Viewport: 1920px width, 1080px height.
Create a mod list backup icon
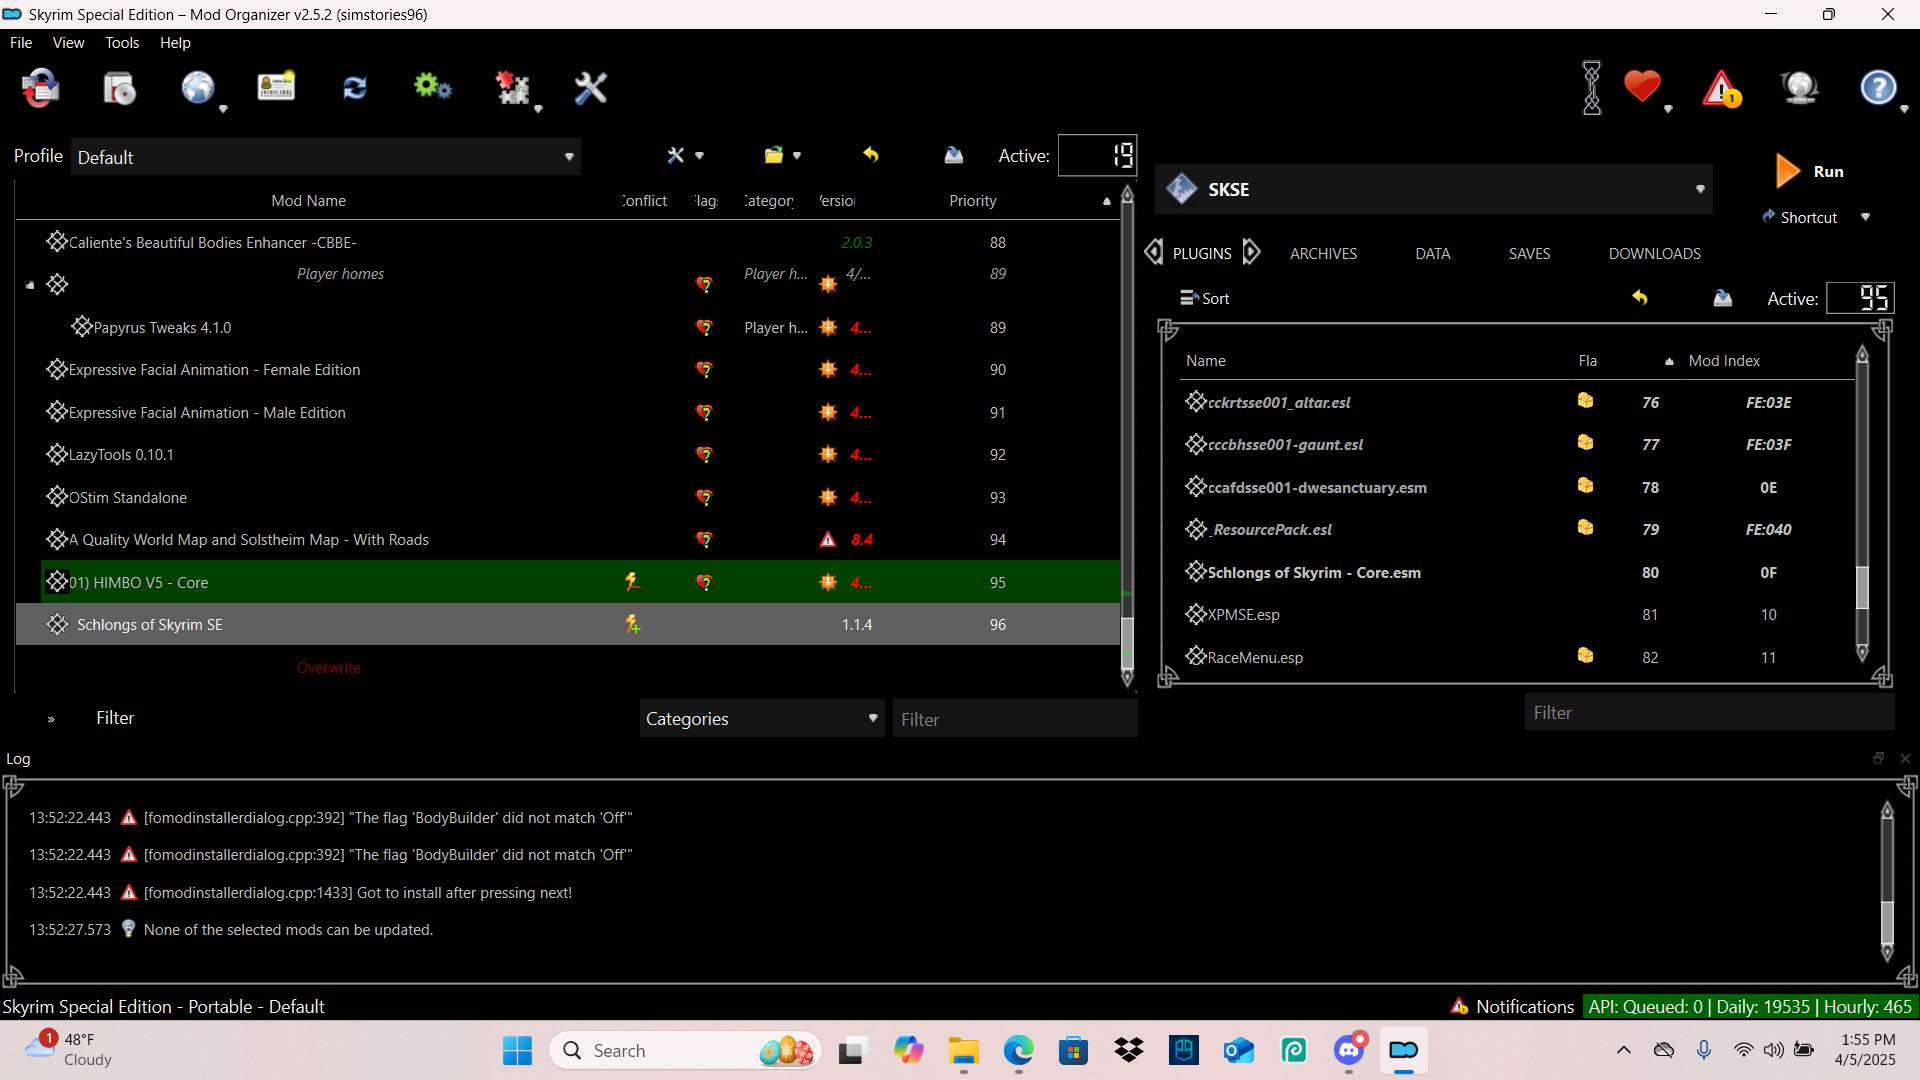(x=953, y=155)
